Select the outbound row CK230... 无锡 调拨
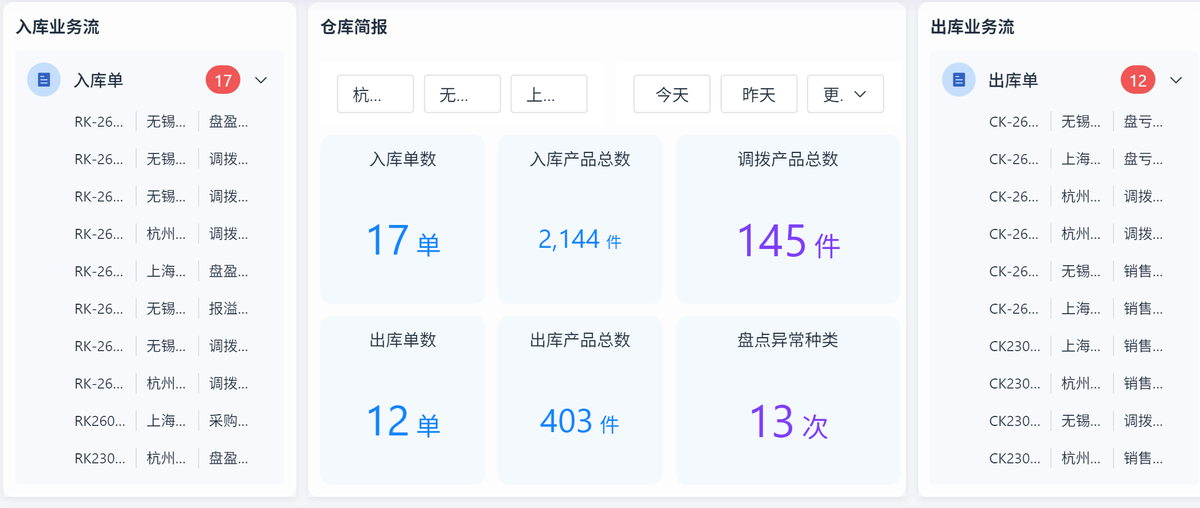 pos(1079,421)
